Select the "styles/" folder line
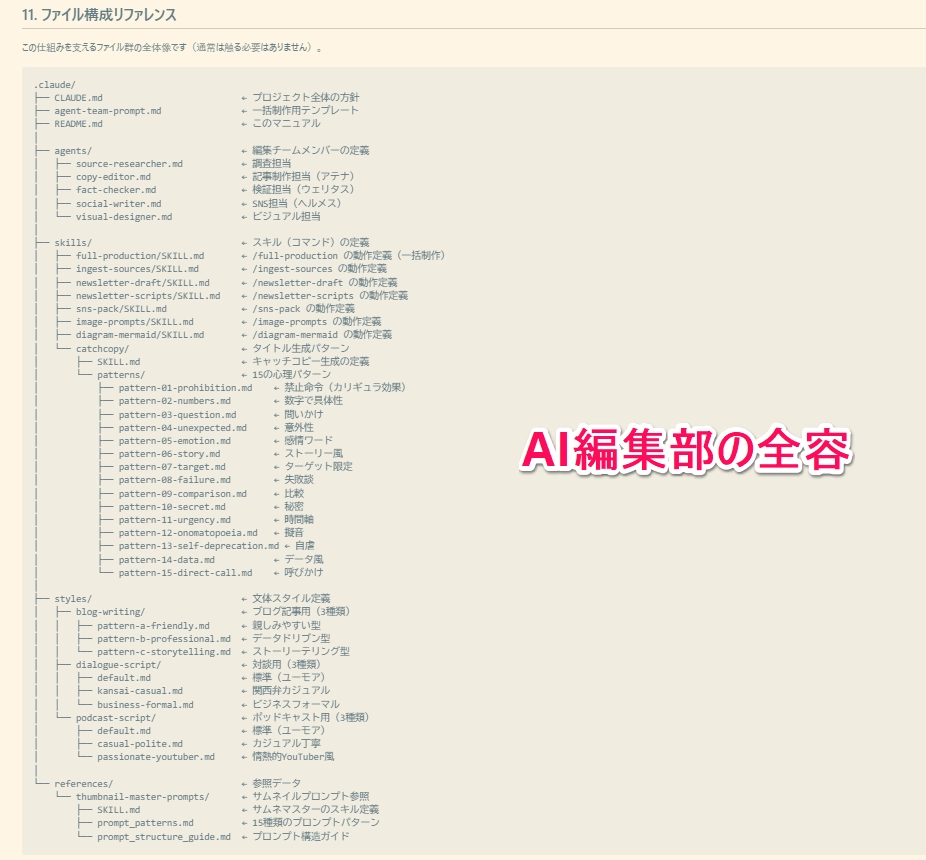The width and height of the screenshot is (926, 860). 73,599
